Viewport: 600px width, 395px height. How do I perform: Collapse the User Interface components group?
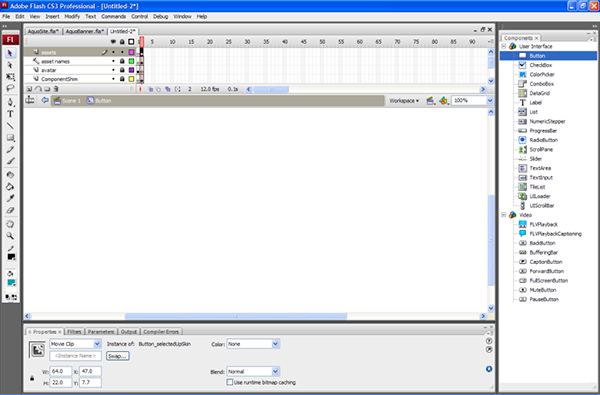pos(504,46)
